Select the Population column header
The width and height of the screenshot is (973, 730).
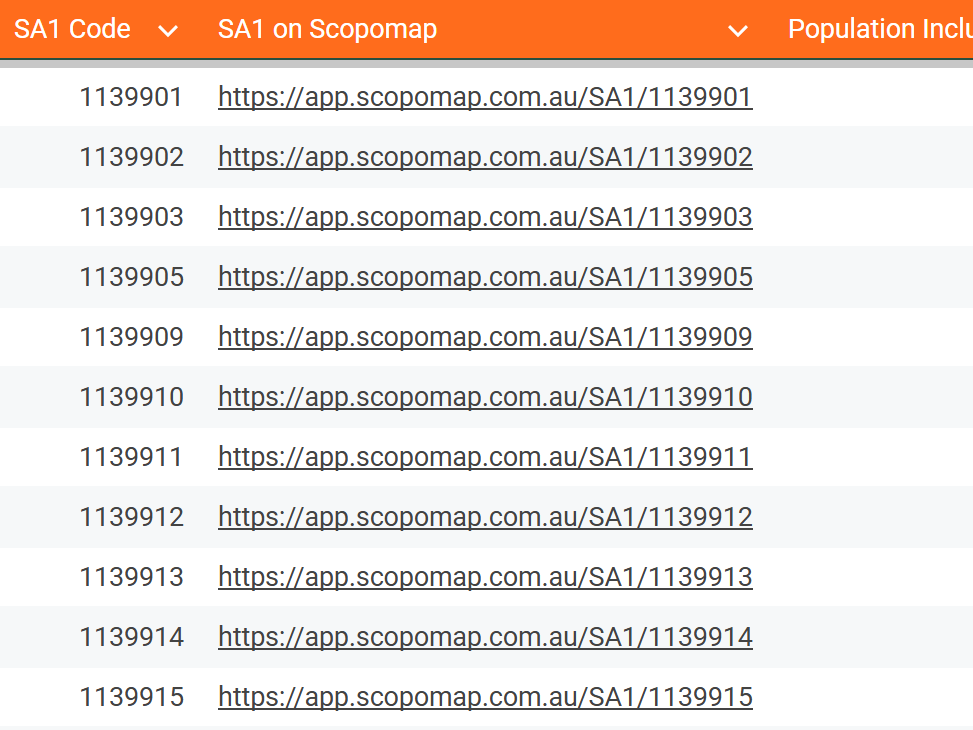click(879, 29)
